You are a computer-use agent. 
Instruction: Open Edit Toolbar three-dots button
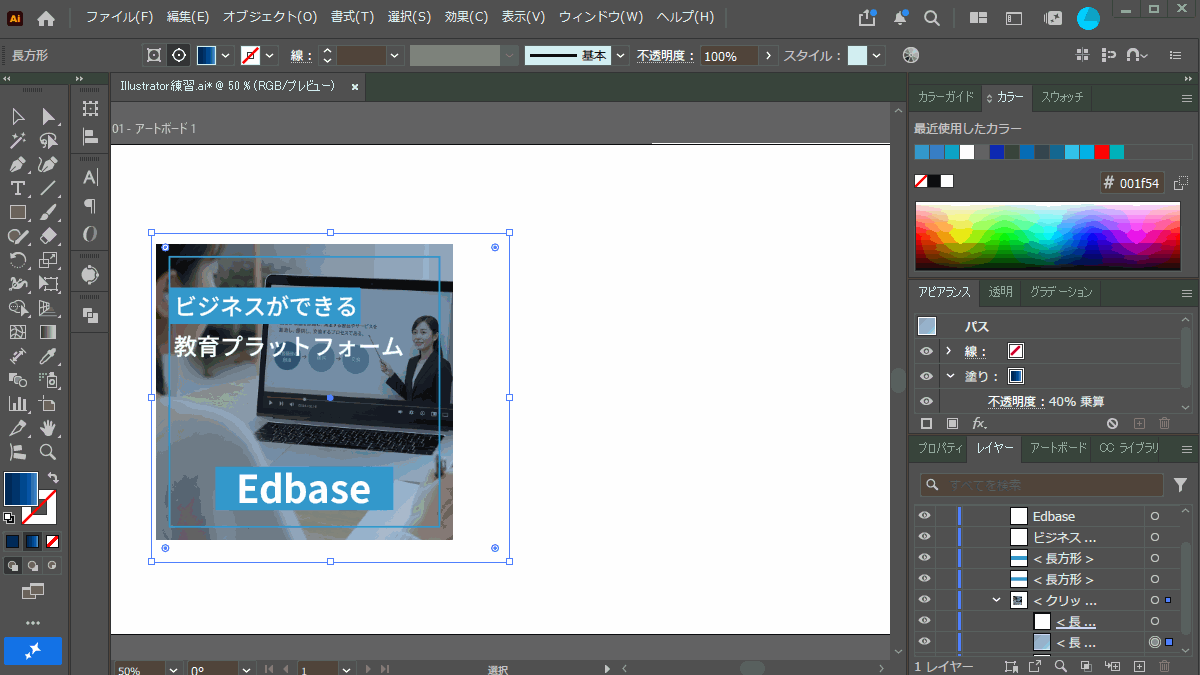pos(33,623)
